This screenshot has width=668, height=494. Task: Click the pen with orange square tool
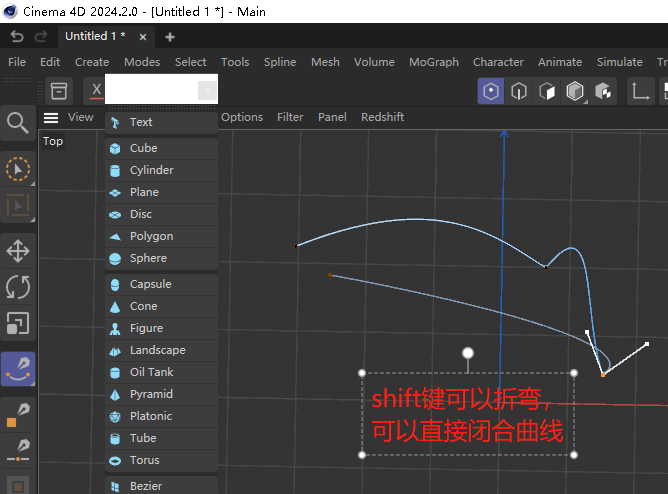18,415
